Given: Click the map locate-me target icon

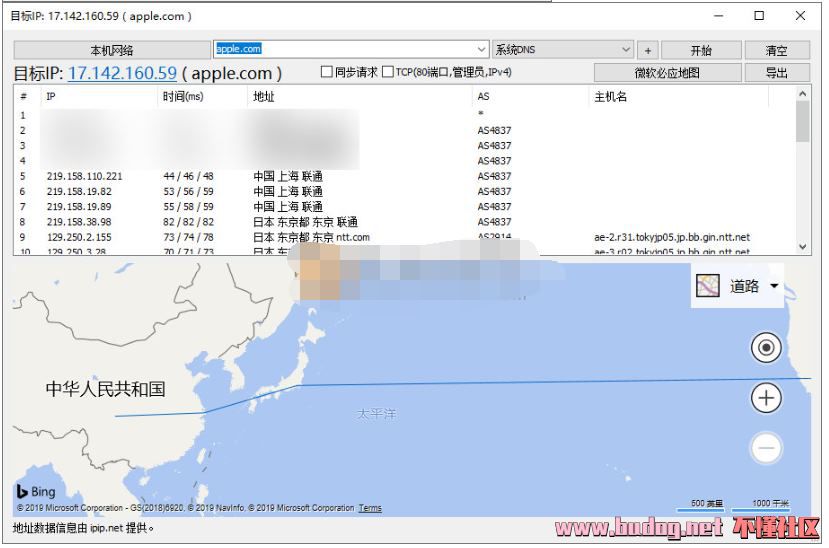Looking at the screenshot, I should click(x=766, y=348).
